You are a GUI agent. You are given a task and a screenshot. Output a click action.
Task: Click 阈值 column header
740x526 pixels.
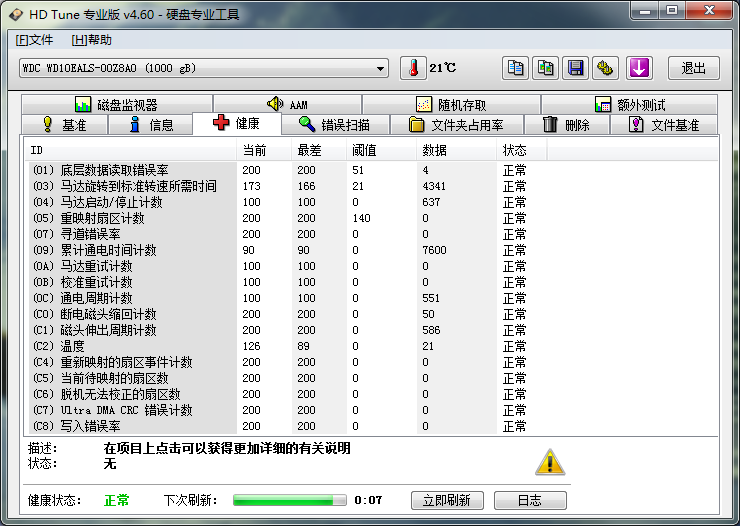[x=381, y=150]
